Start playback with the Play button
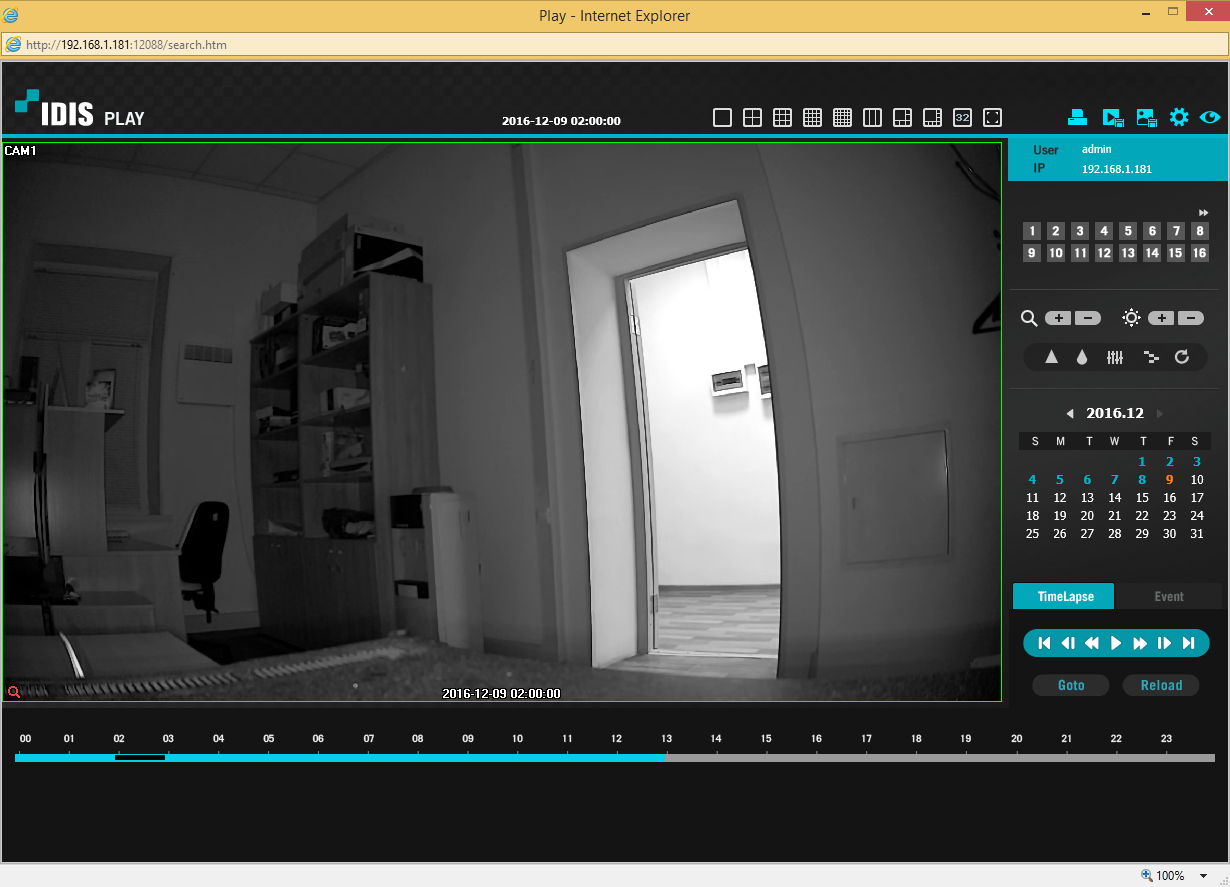The width and height of the screenshot is (1230, 887). pos(1116,643)
